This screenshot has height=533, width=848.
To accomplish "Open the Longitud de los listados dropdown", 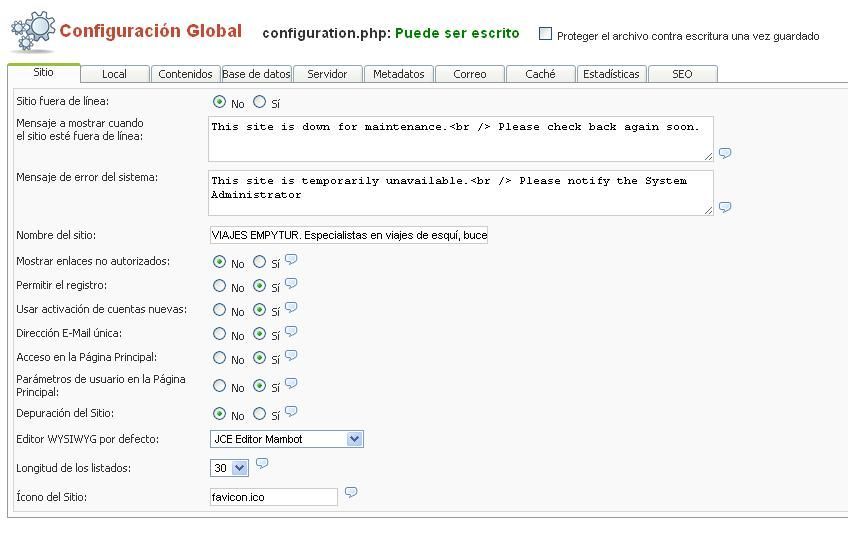I will tap(229, 468).
